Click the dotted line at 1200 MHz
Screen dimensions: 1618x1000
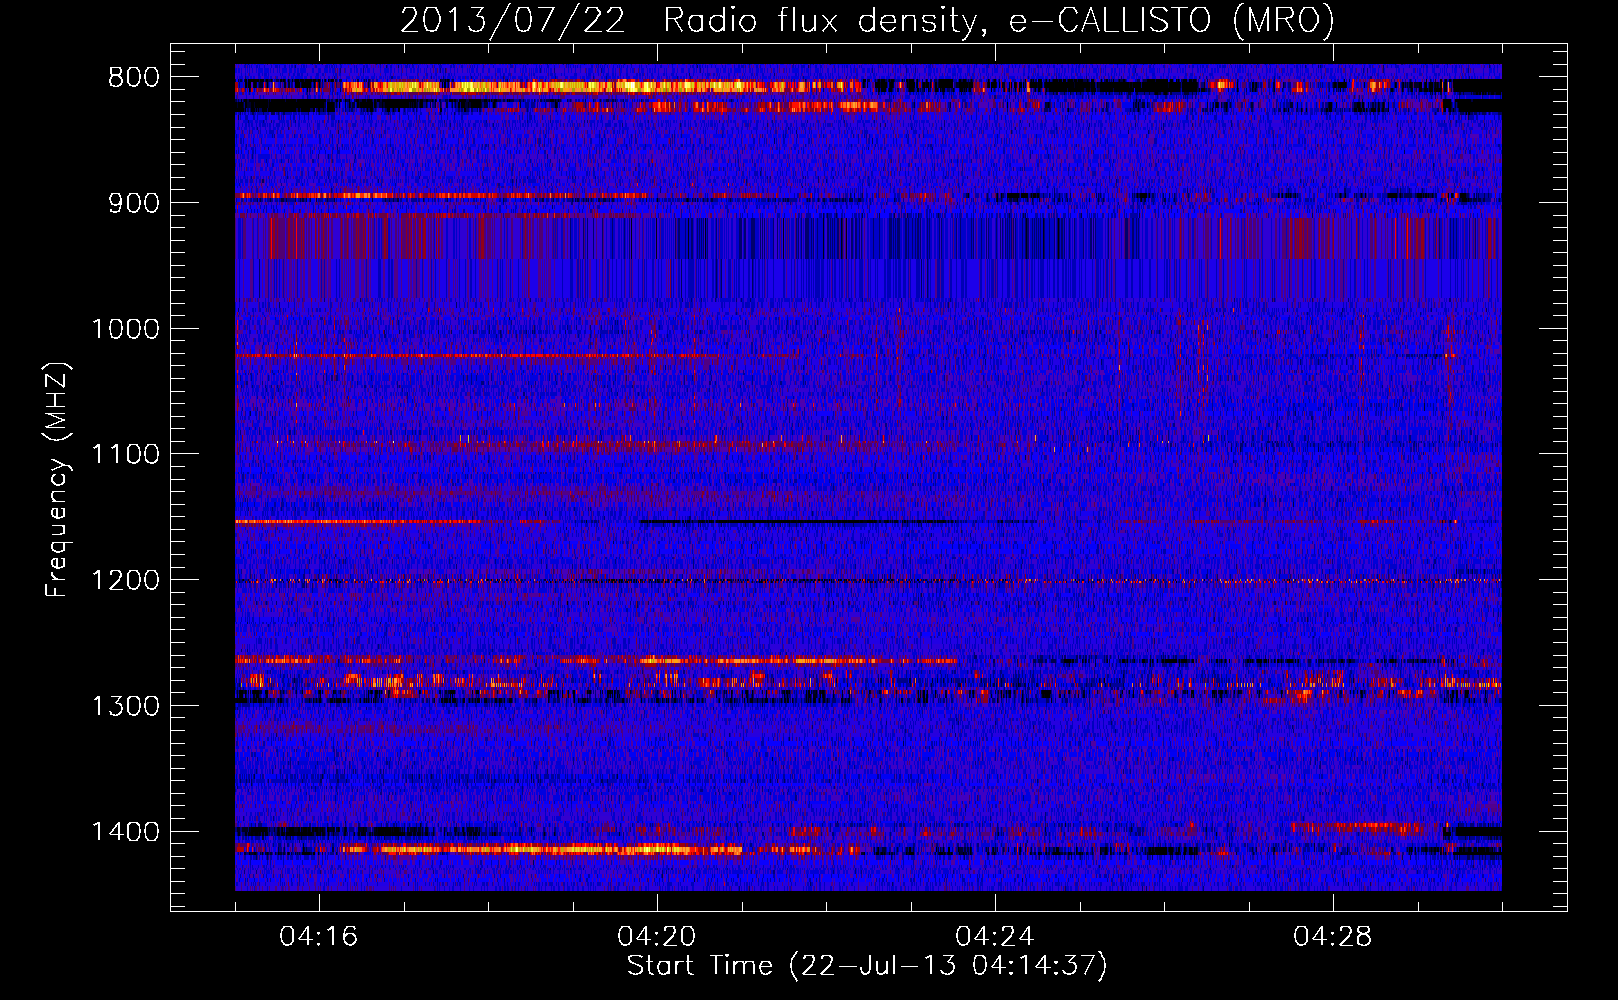click(x=868, y=580)
